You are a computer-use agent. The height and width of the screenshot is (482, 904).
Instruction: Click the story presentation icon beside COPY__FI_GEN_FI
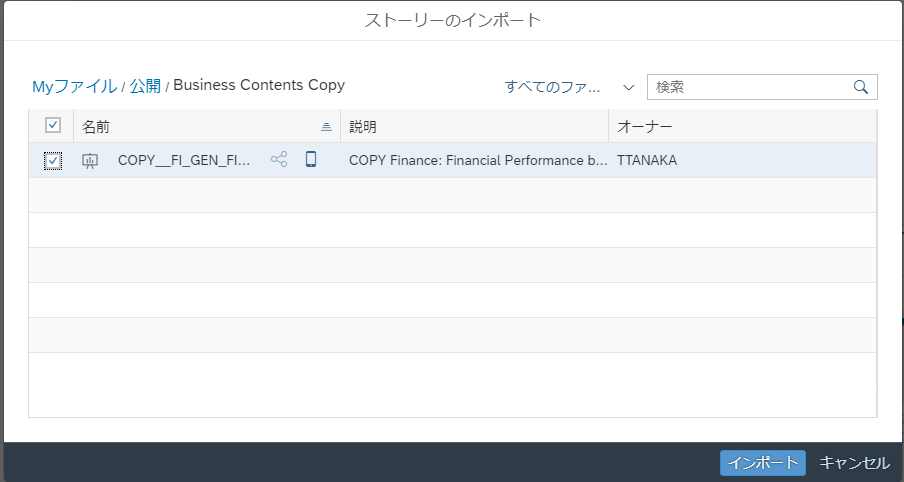click(90, 160)
